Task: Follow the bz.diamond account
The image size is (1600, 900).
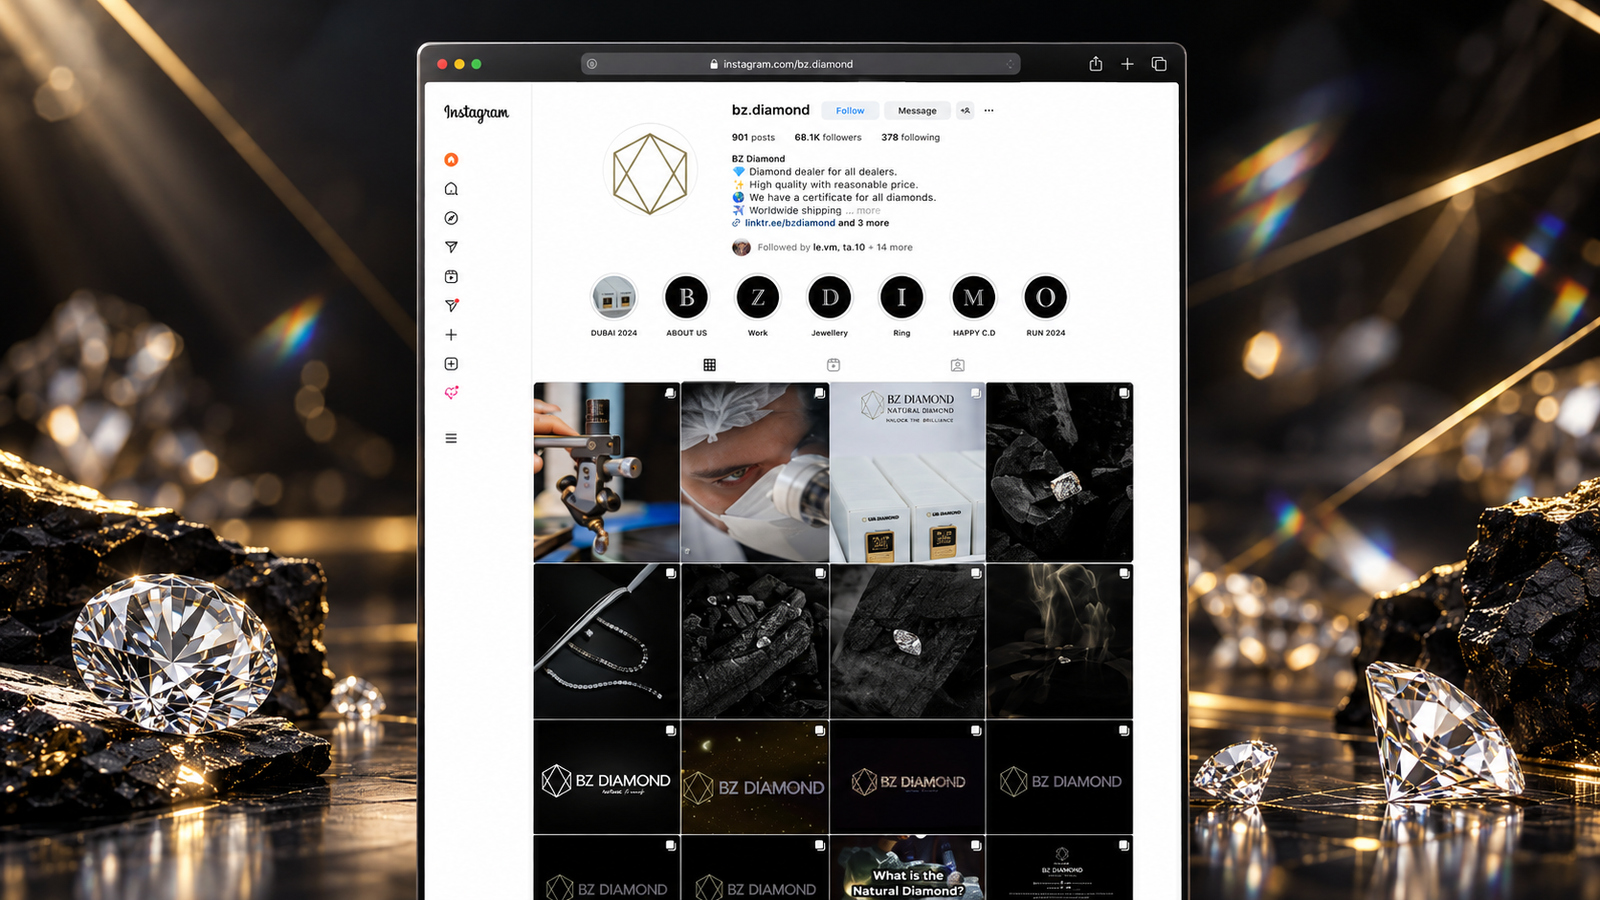Action: (850, 111)
